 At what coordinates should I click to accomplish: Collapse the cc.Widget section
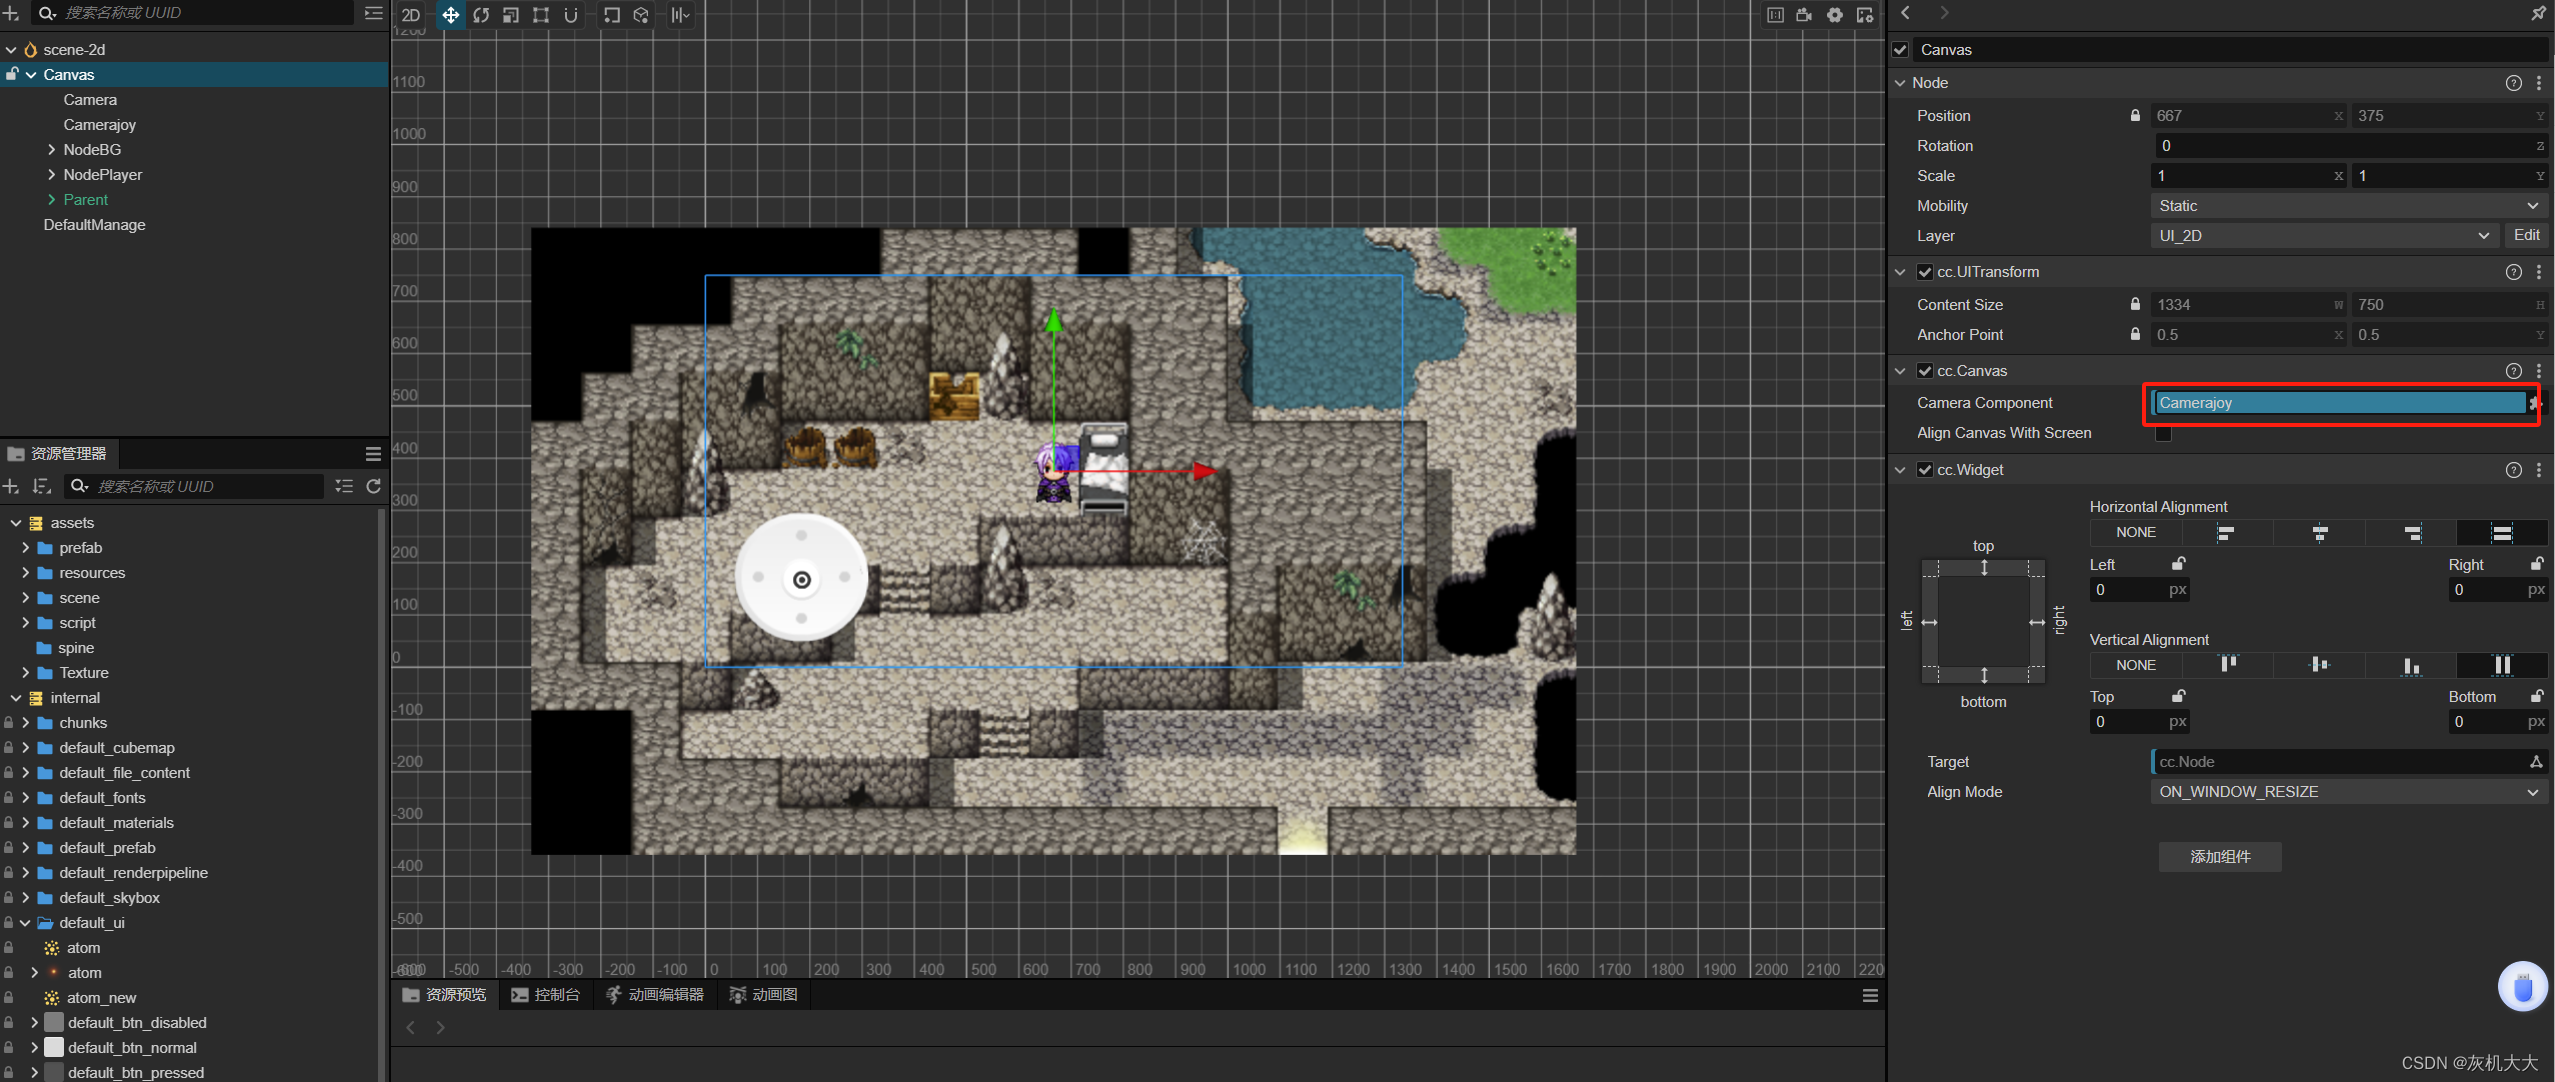pyautogui.click(x=1900, y=470)
